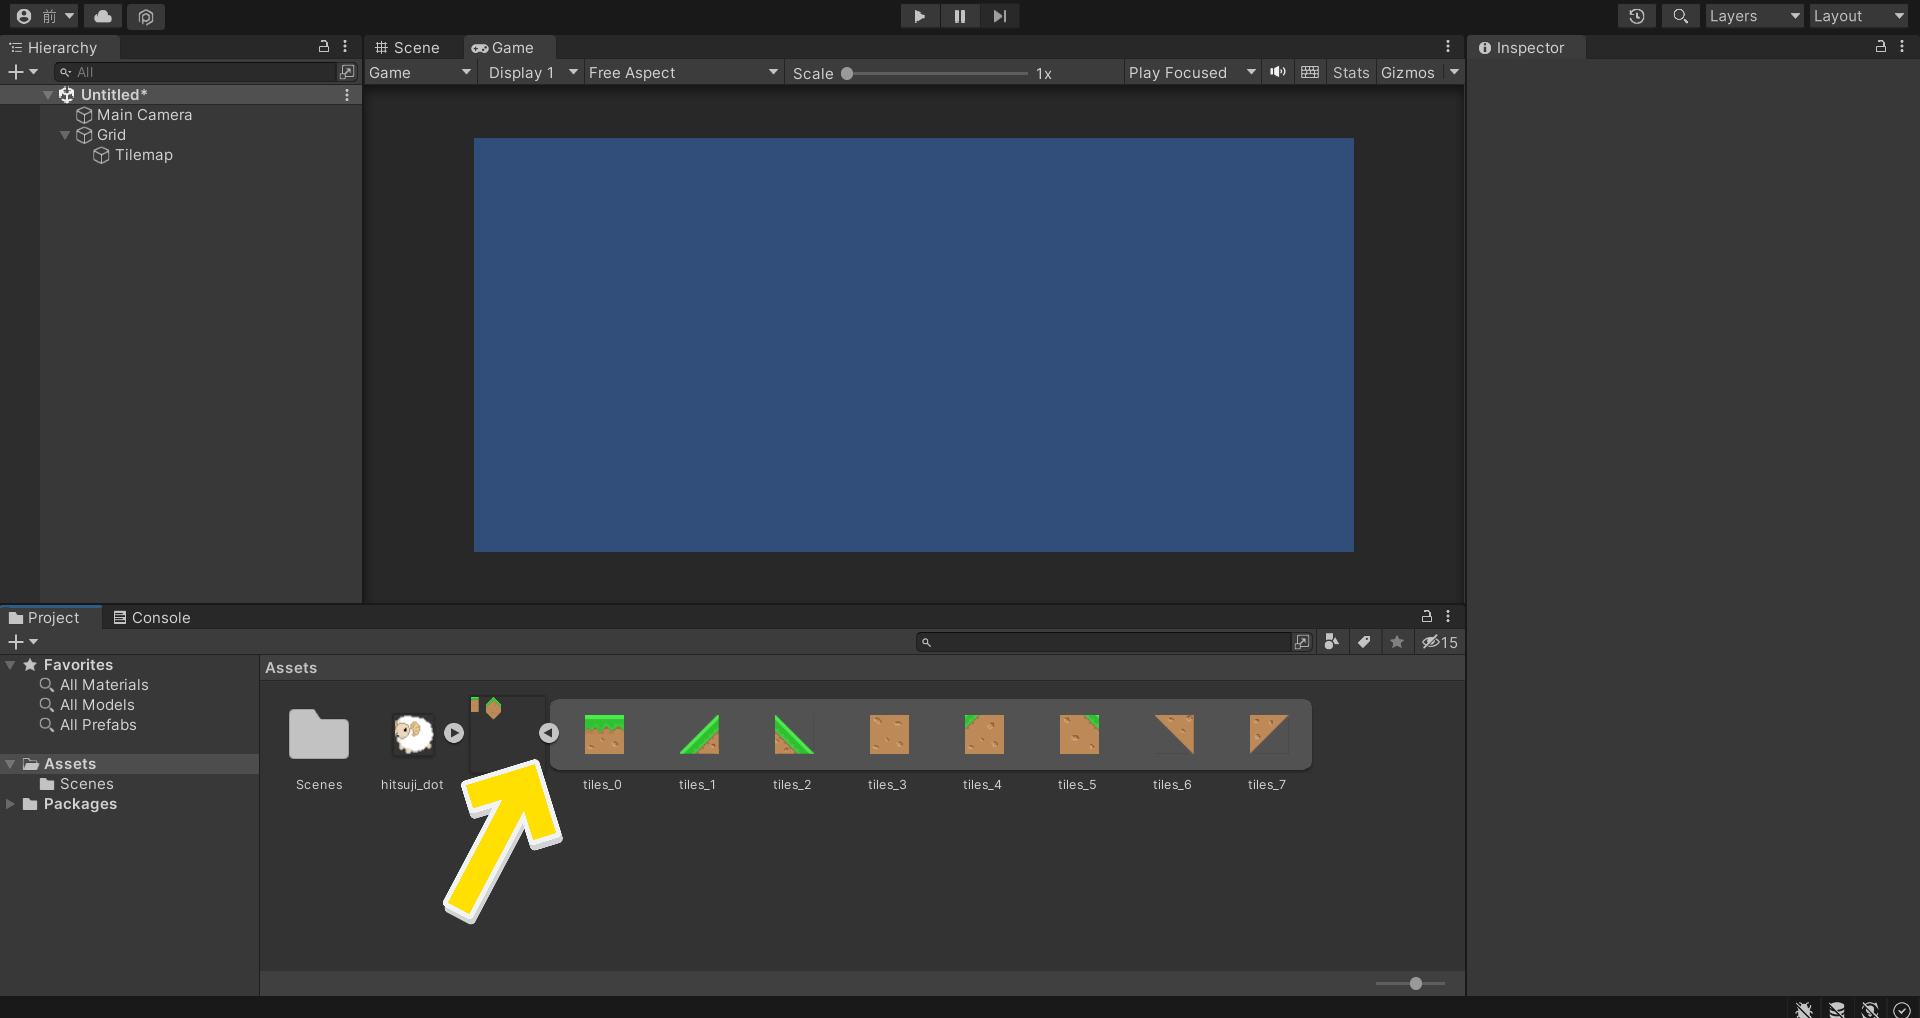
Task: Click the Gizmos button
Action: click(1407, 73)
